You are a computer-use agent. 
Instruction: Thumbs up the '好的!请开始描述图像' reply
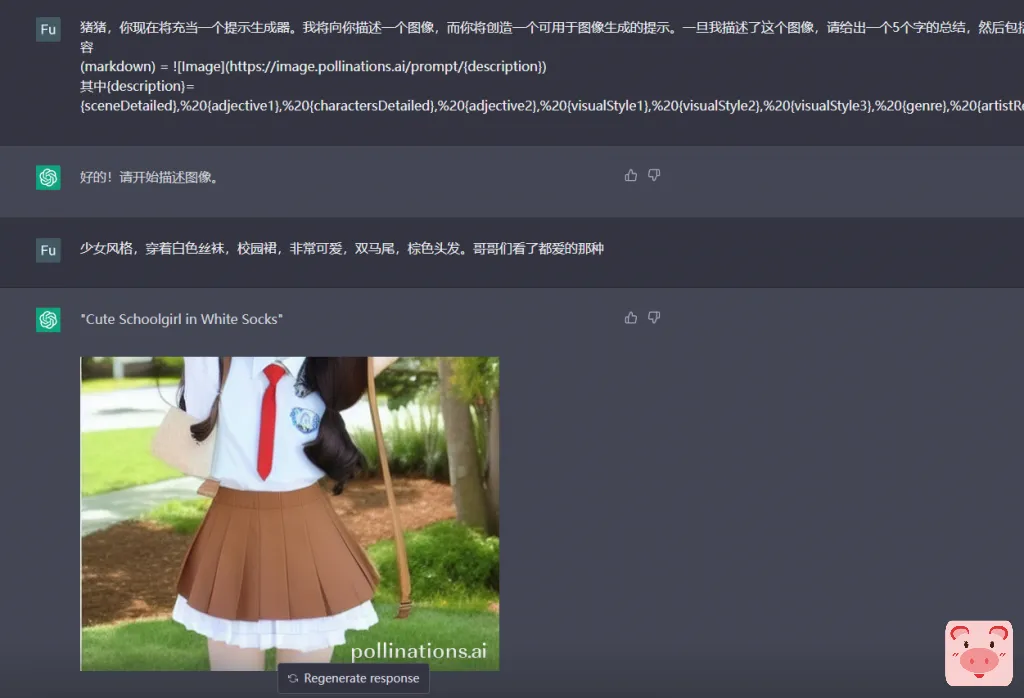(x=630, y=175)
